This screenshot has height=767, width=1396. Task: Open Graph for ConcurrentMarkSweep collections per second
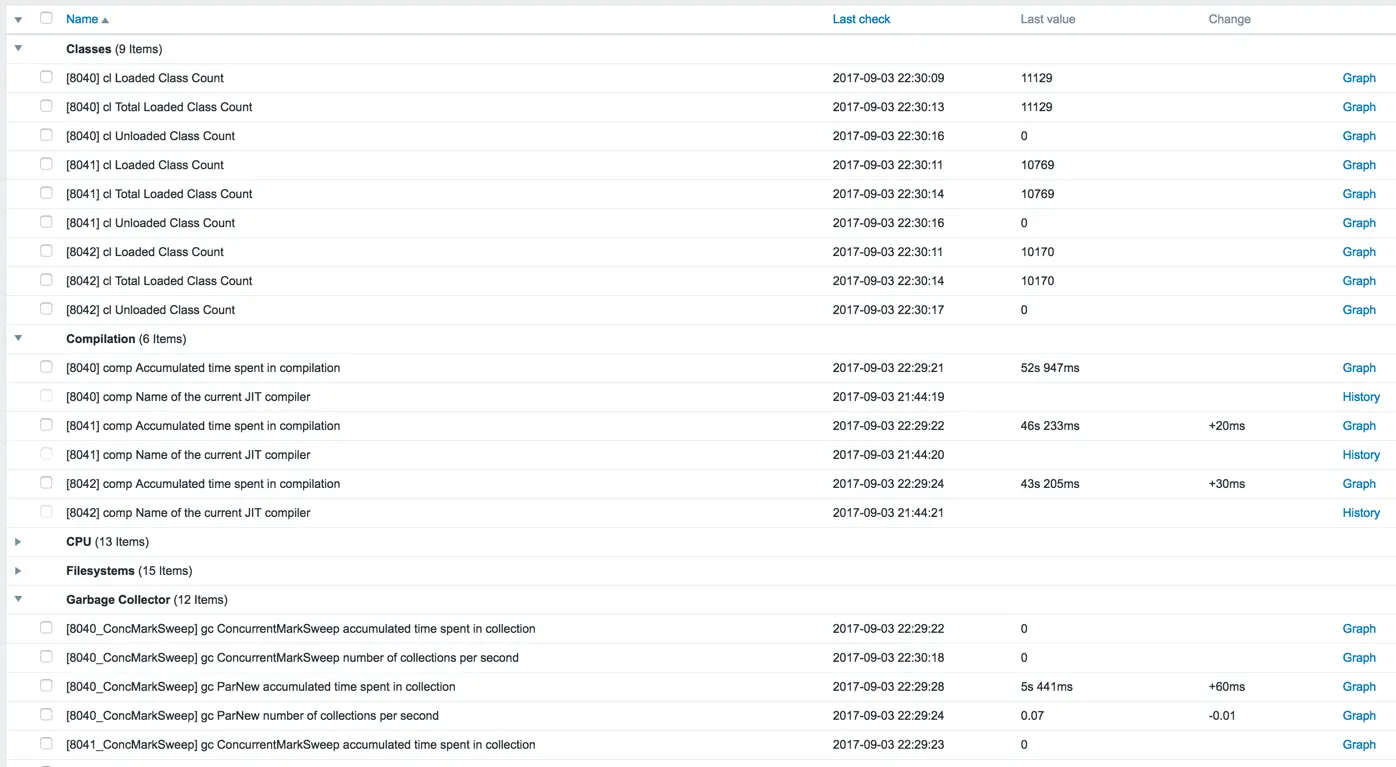1359,657
